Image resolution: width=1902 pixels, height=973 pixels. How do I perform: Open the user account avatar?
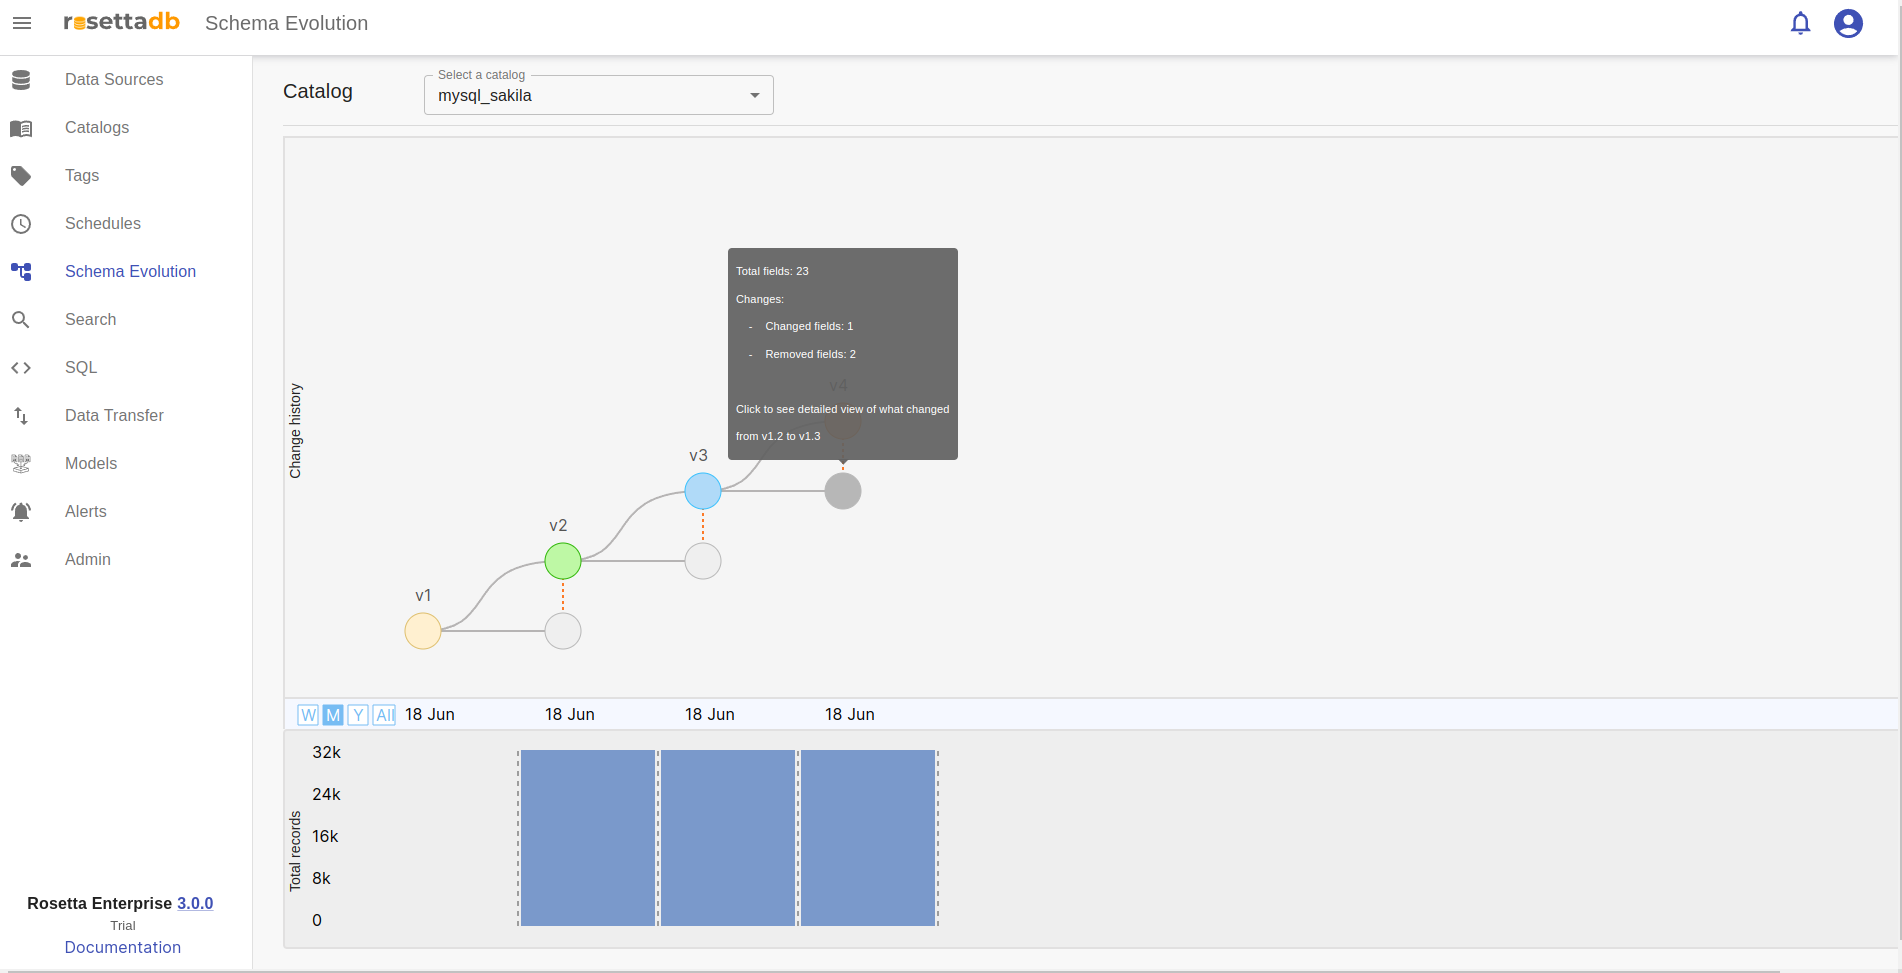1848,23
